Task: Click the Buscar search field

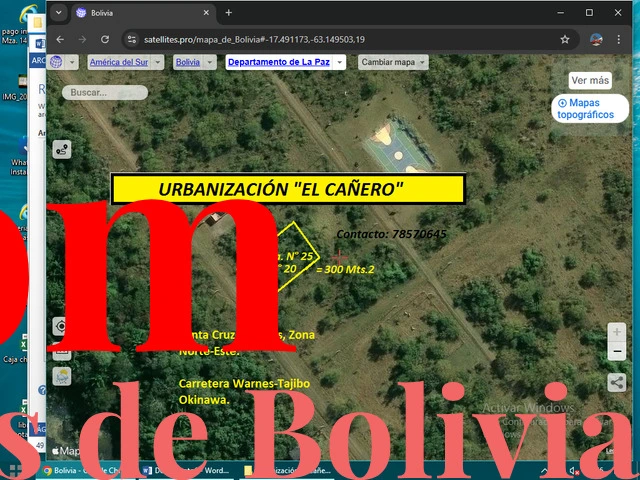Action: [x=105, y=92]
